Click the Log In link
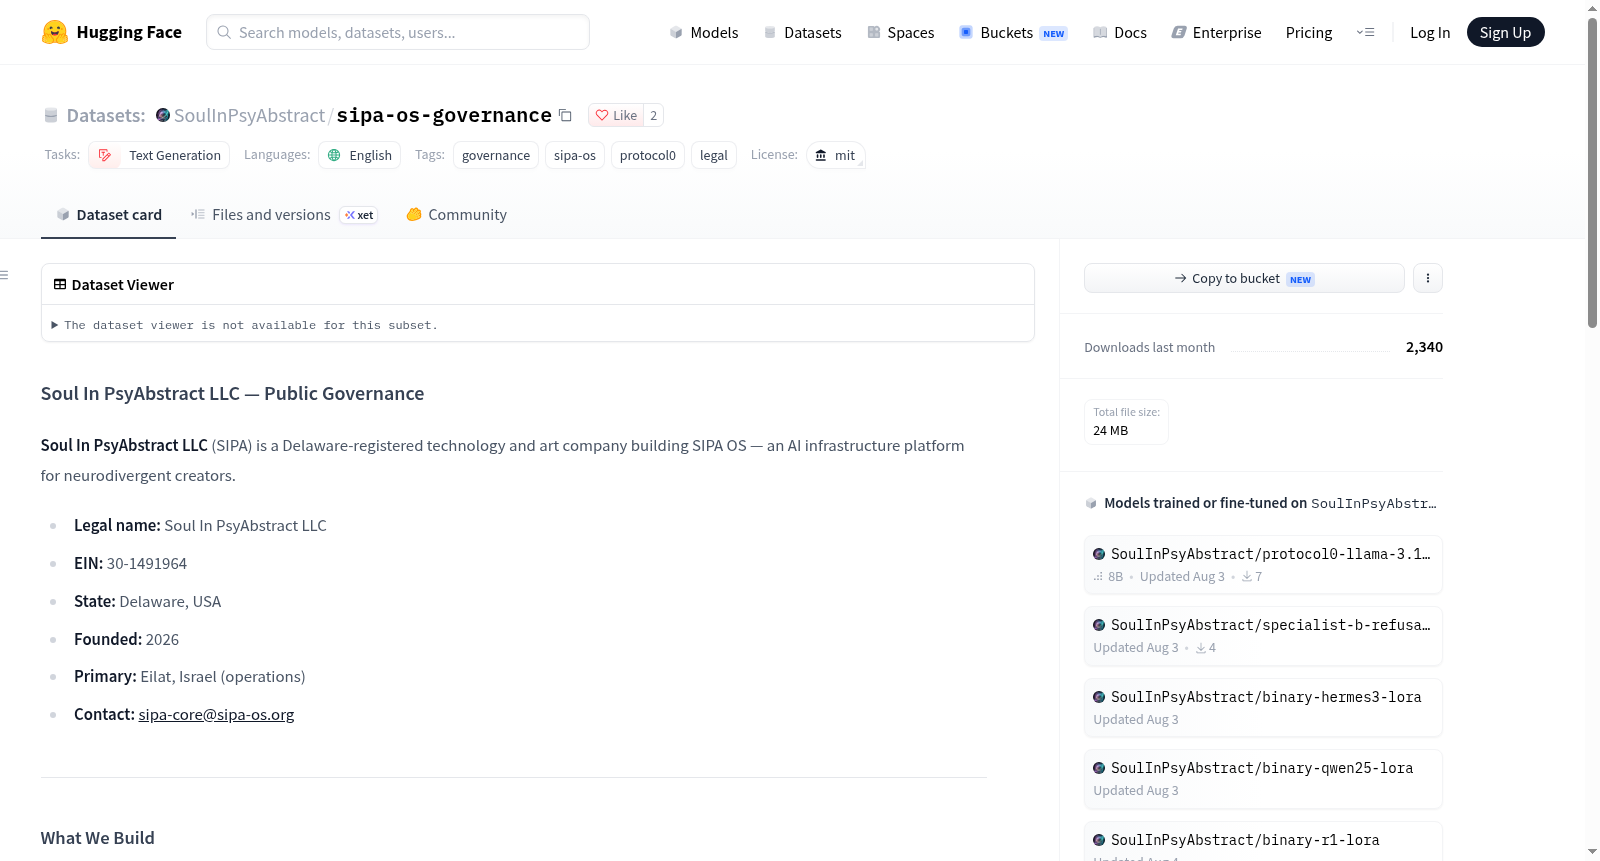The height and width of the screenshot is (861, 1600). [x=1430, y=32]
